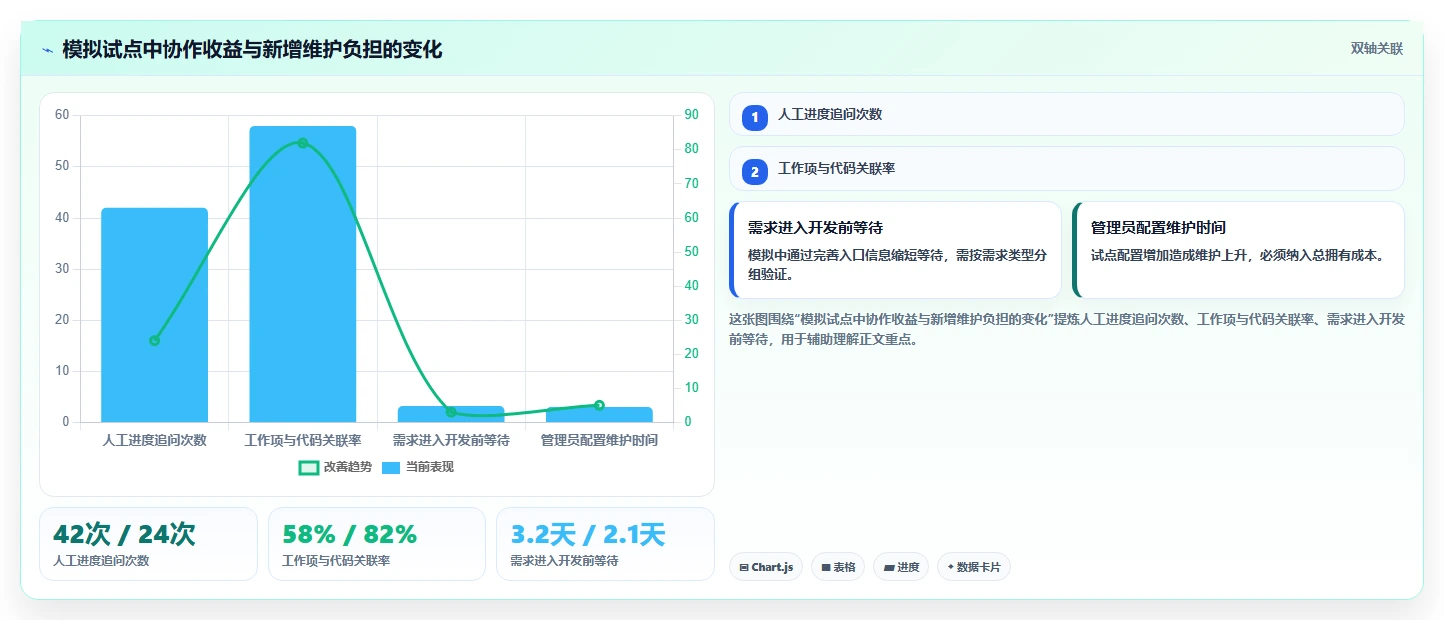Select list item 1 人工进度追问次数
Image resolution: width=1444 pixels, height=620 pixels.
click(x=1067, y=115)
